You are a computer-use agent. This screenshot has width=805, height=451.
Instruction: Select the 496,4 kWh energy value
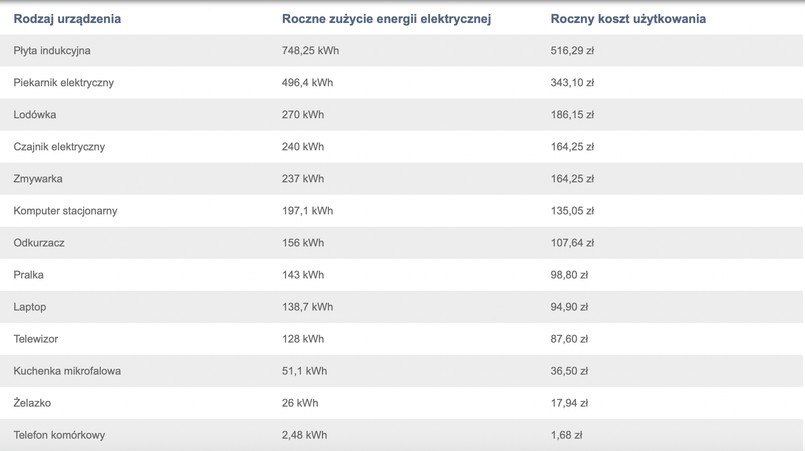click(308, 82)
